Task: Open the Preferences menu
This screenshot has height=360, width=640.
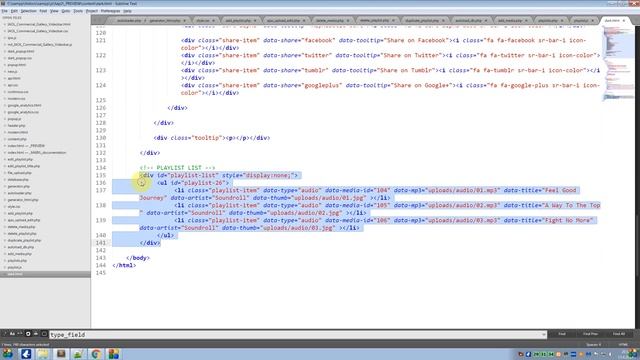Action: pyautogui.click(x=110, y=11)
